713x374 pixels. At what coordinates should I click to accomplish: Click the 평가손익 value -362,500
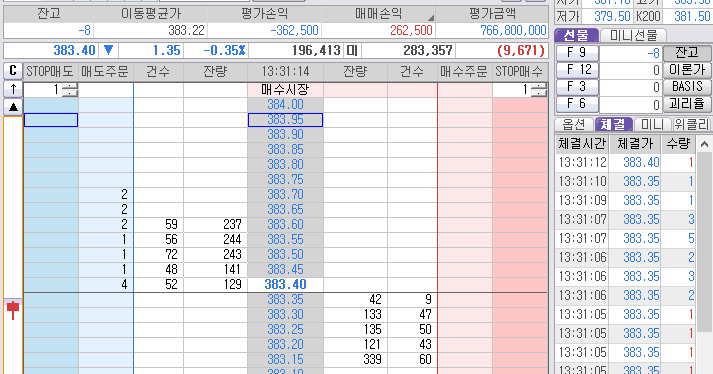pyautogui.click(x=294, y=30)
